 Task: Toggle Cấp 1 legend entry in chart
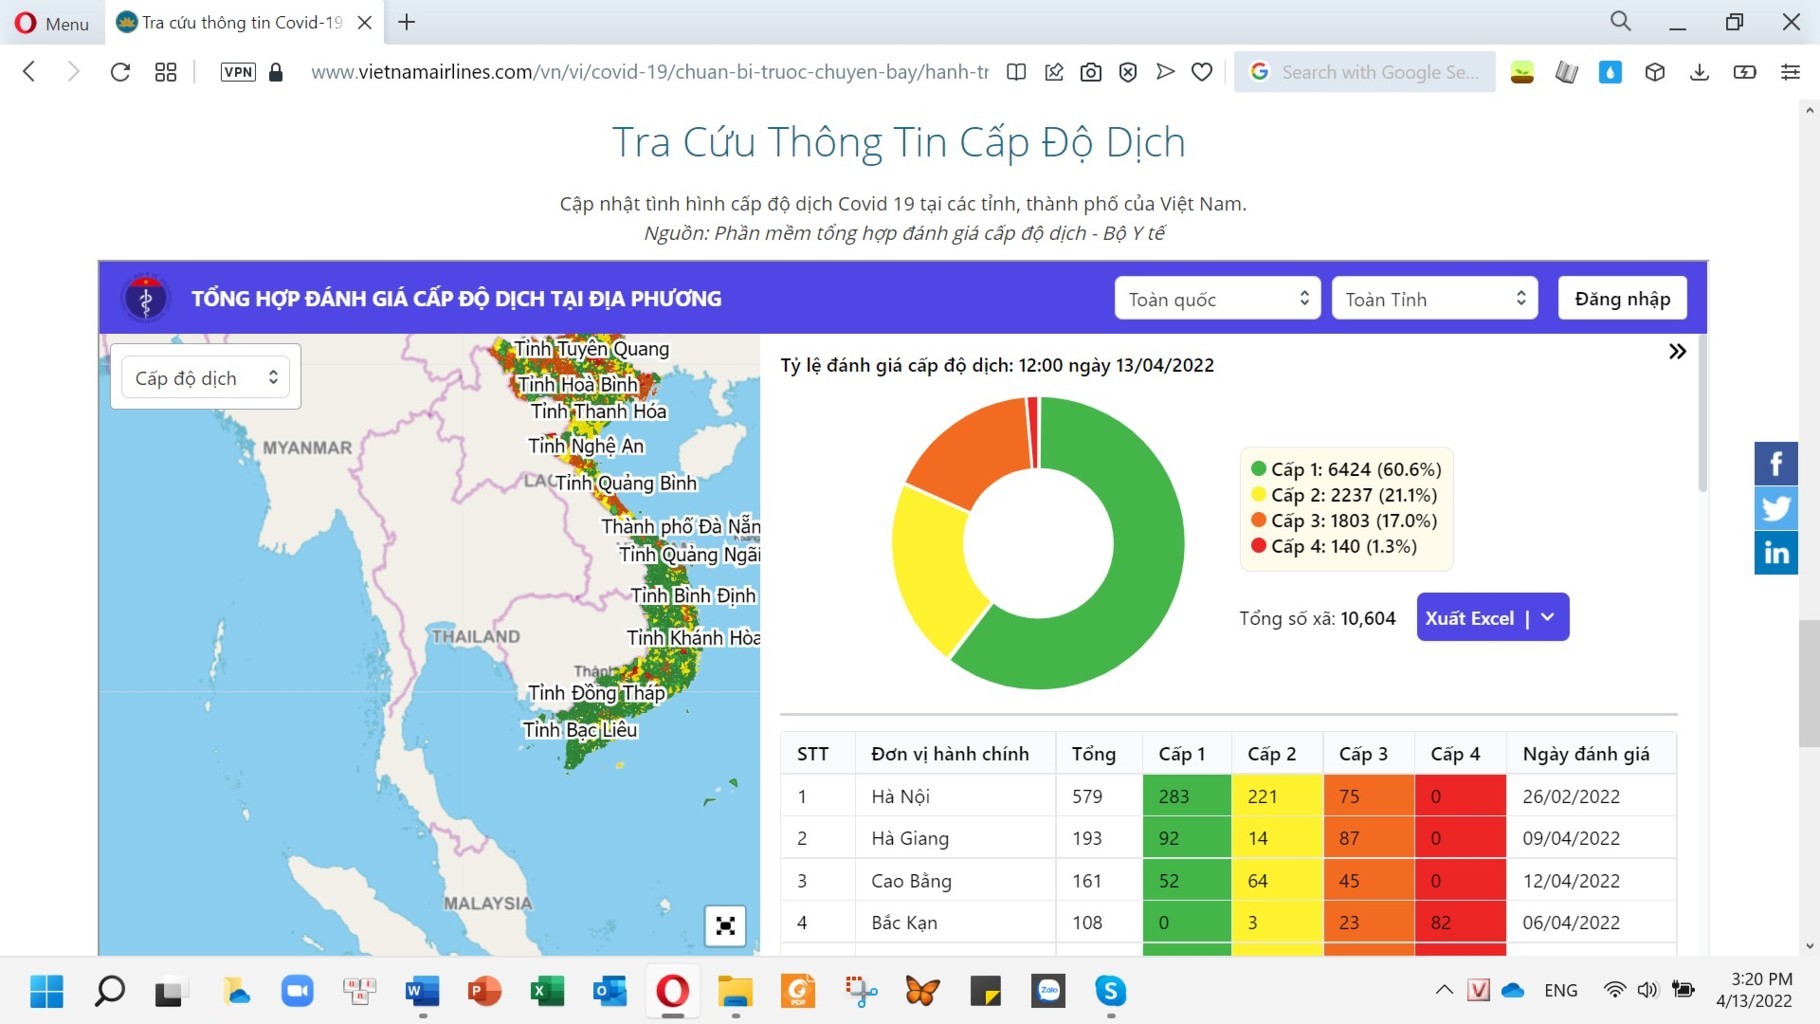(x=1345, y=469)
